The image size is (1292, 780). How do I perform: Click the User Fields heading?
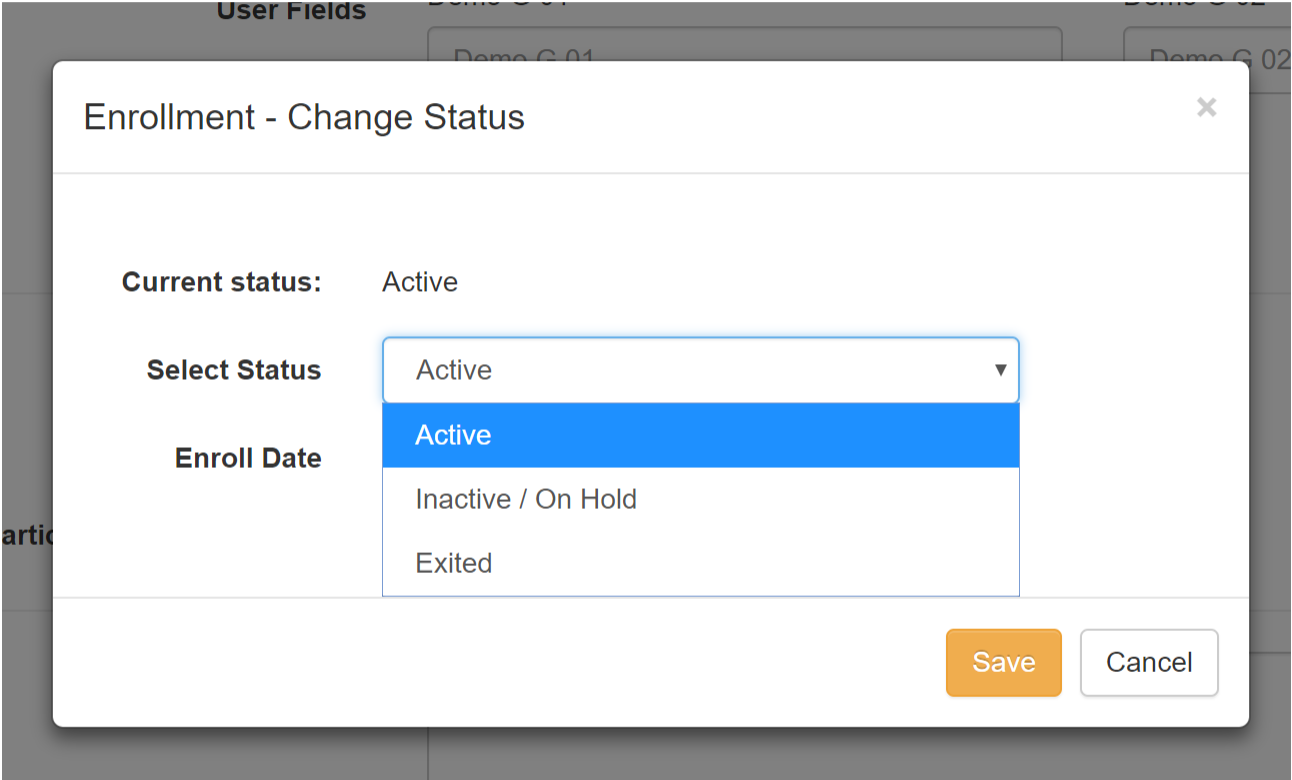click(292, 12)
